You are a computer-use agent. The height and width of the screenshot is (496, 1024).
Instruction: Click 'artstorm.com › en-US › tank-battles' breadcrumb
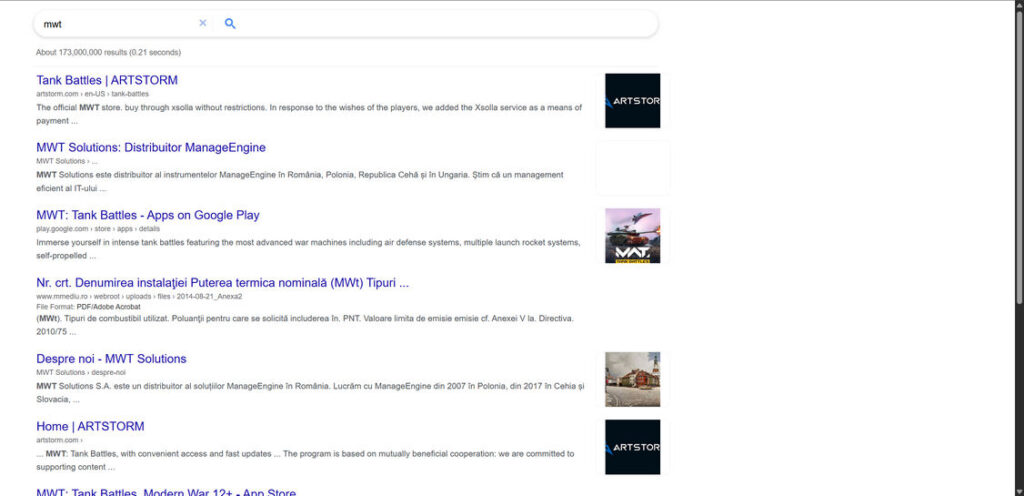(x=93, y=94)
